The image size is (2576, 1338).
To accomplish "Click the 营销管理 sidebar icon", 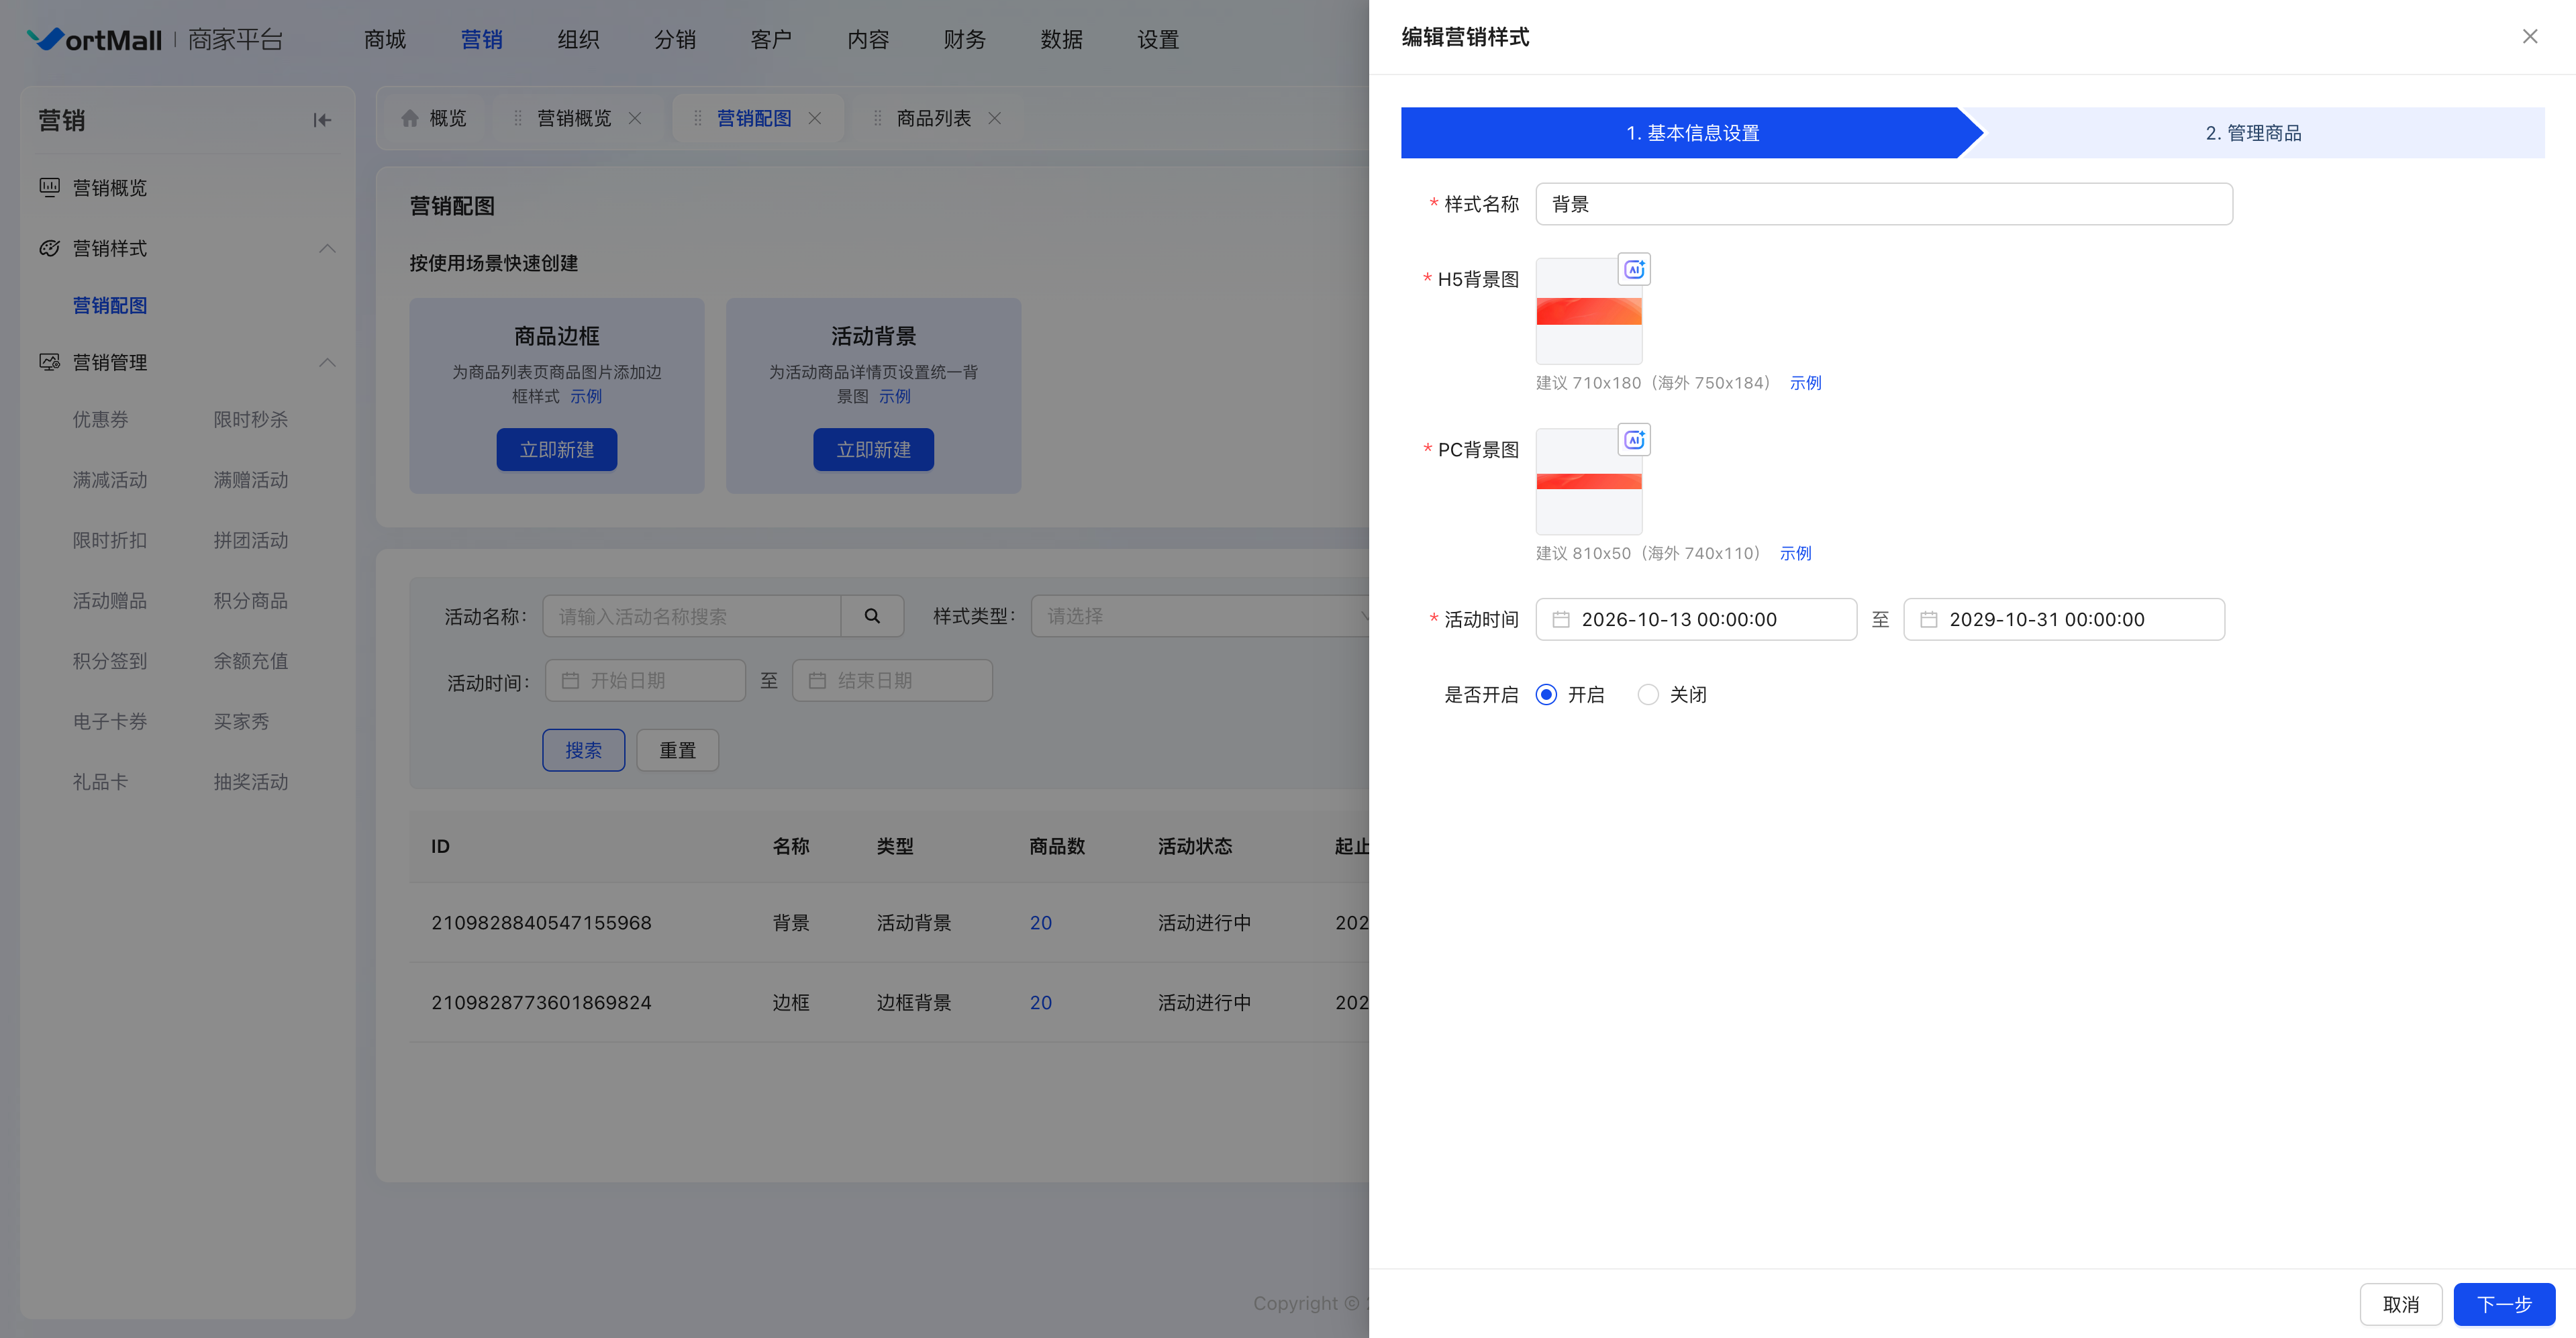I will click(x=49, y=362).
